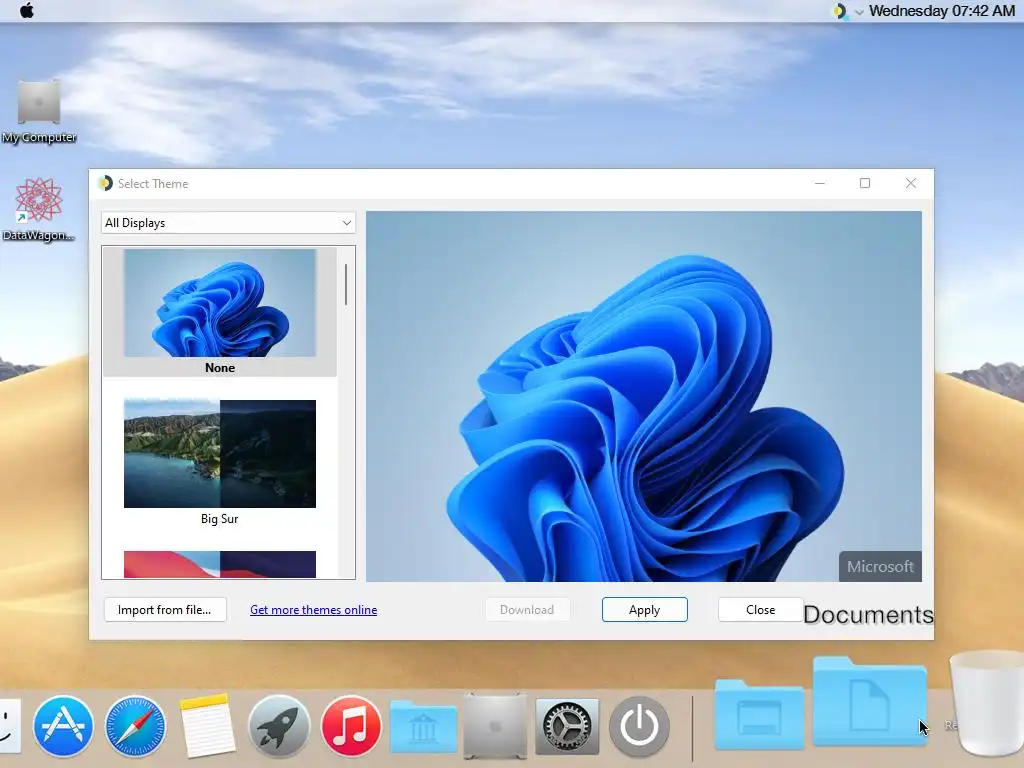
Task: Click the Select Theme title bar app icon
Action: click(105, 184)
